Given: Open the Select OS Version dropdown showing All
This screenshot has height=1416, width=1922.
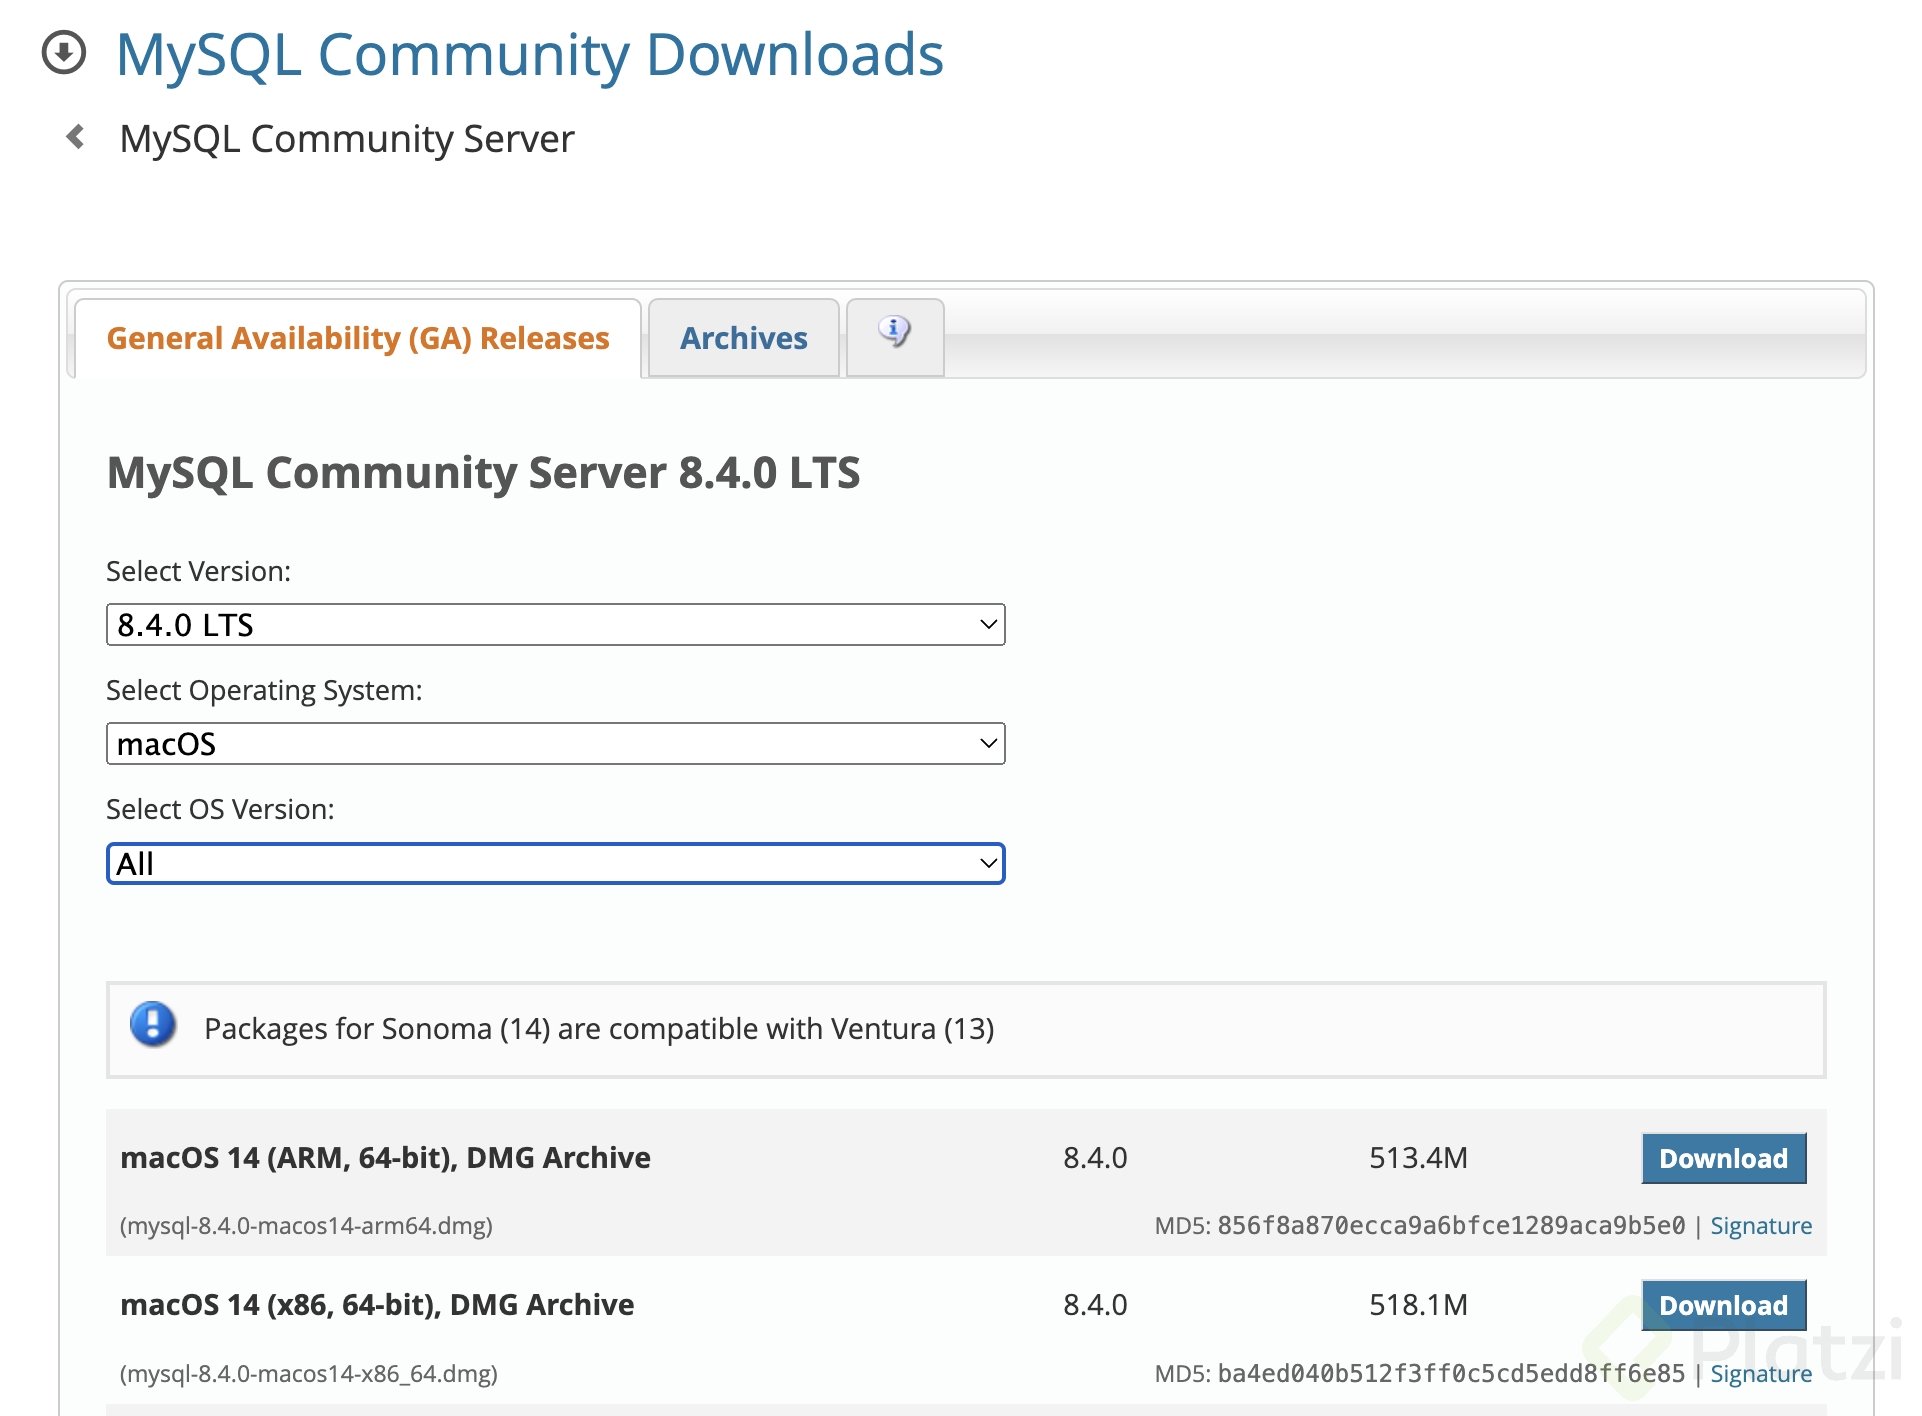Looking at the screenshot, I should click(556, 864).
